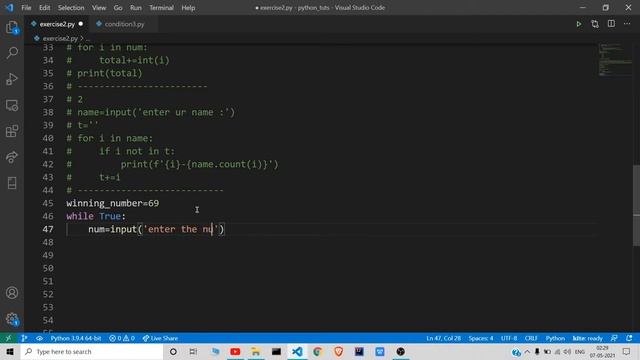Click the source control status bar icon
This screenshot has width=640, height=360.
[x=24, y=338]
